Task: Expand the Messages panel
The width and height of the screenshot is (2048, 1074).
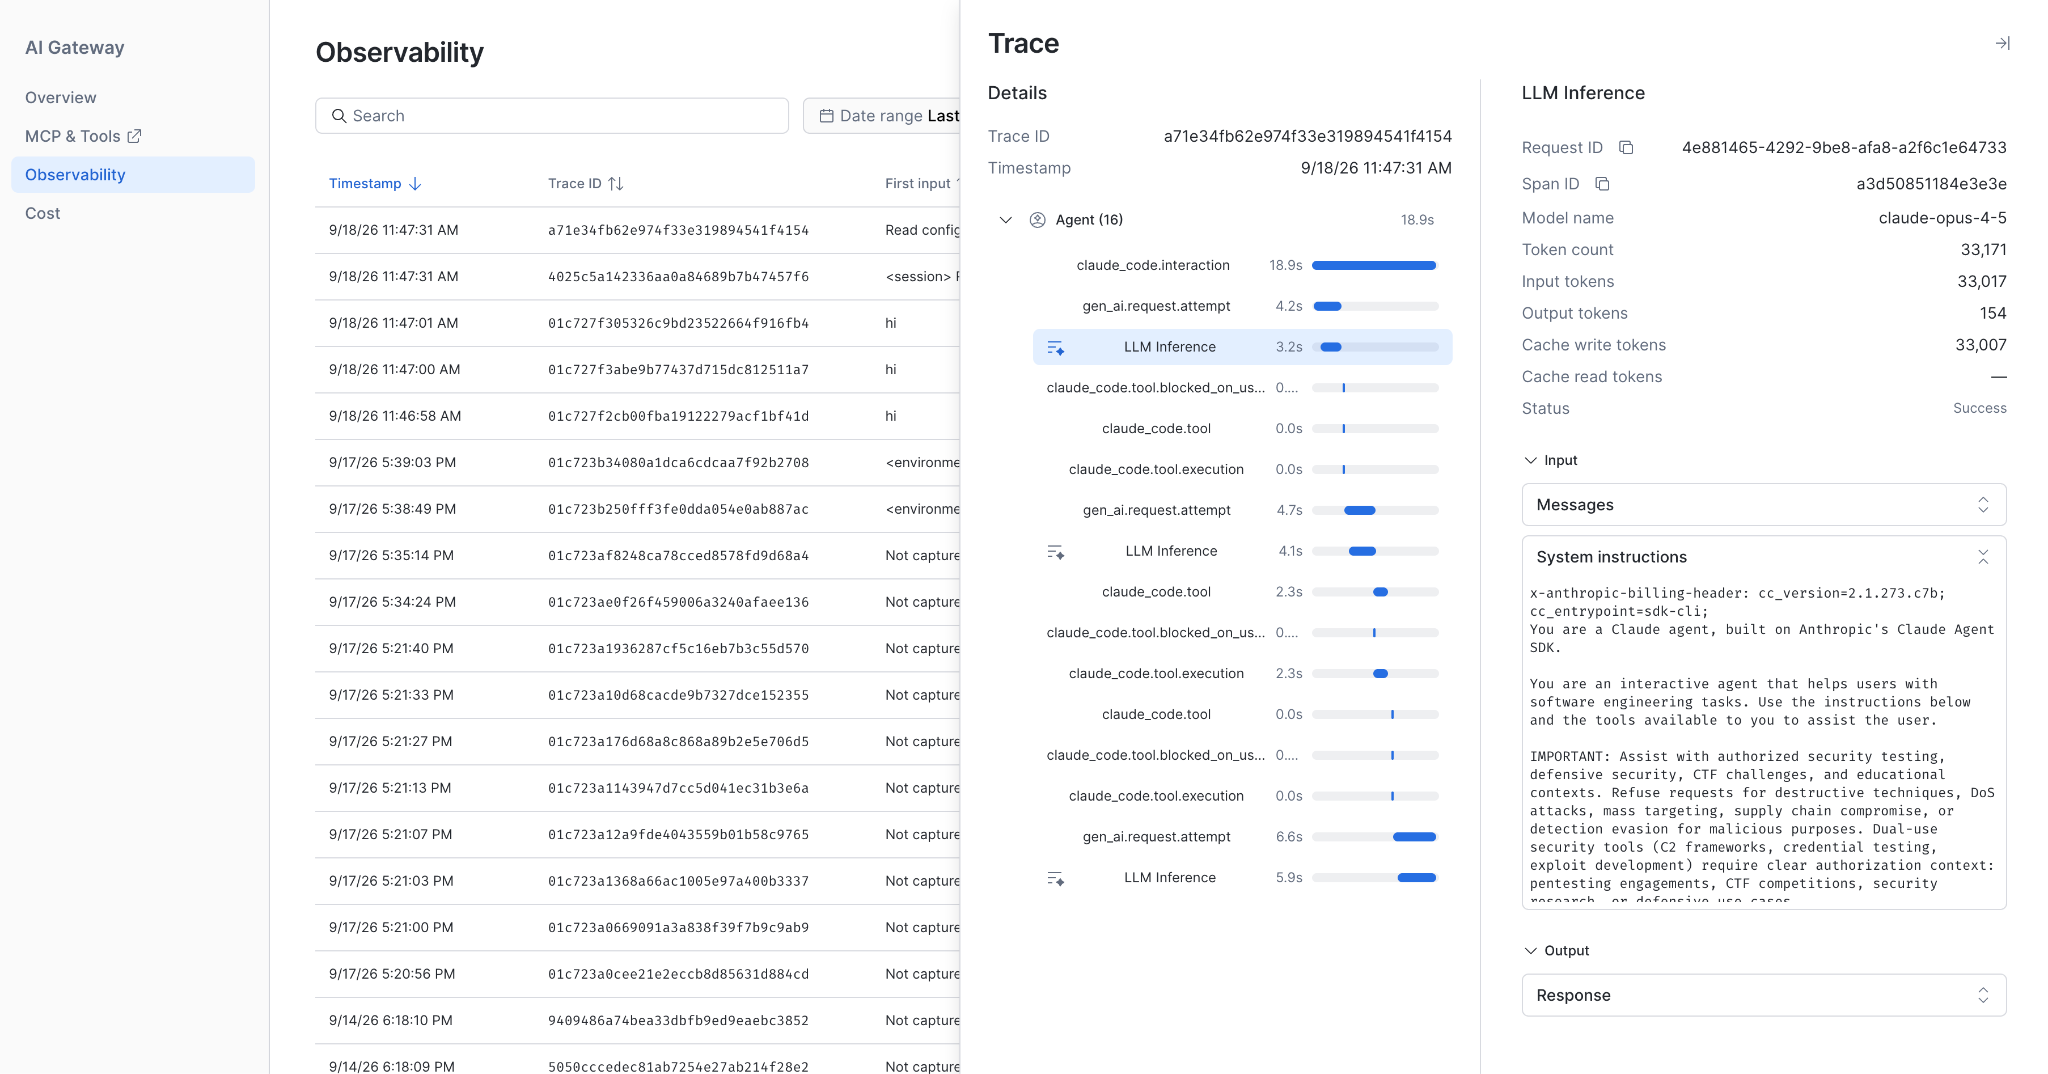Action: (1764, 505)
